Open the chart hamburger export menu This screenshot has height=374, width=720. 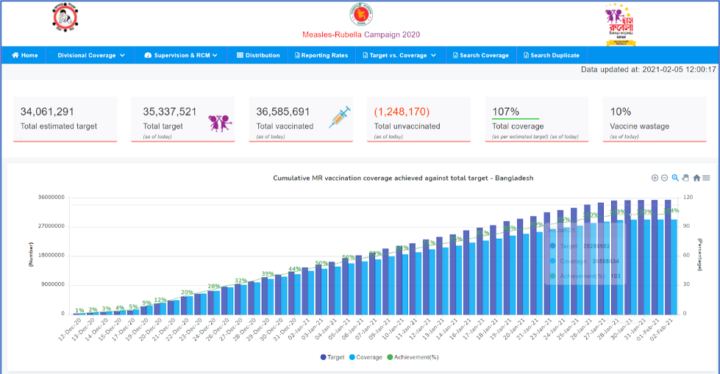706,178
